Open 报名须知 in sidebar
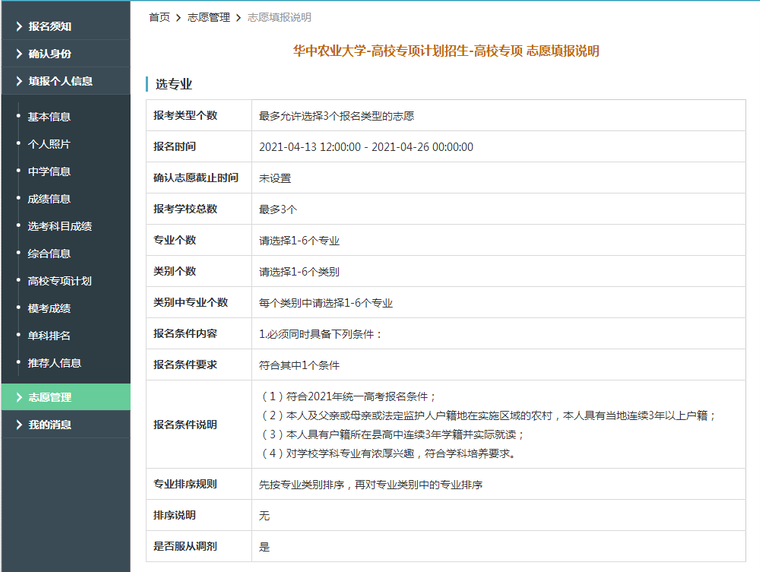The image size is (760, 572). (x=49, y=26)
